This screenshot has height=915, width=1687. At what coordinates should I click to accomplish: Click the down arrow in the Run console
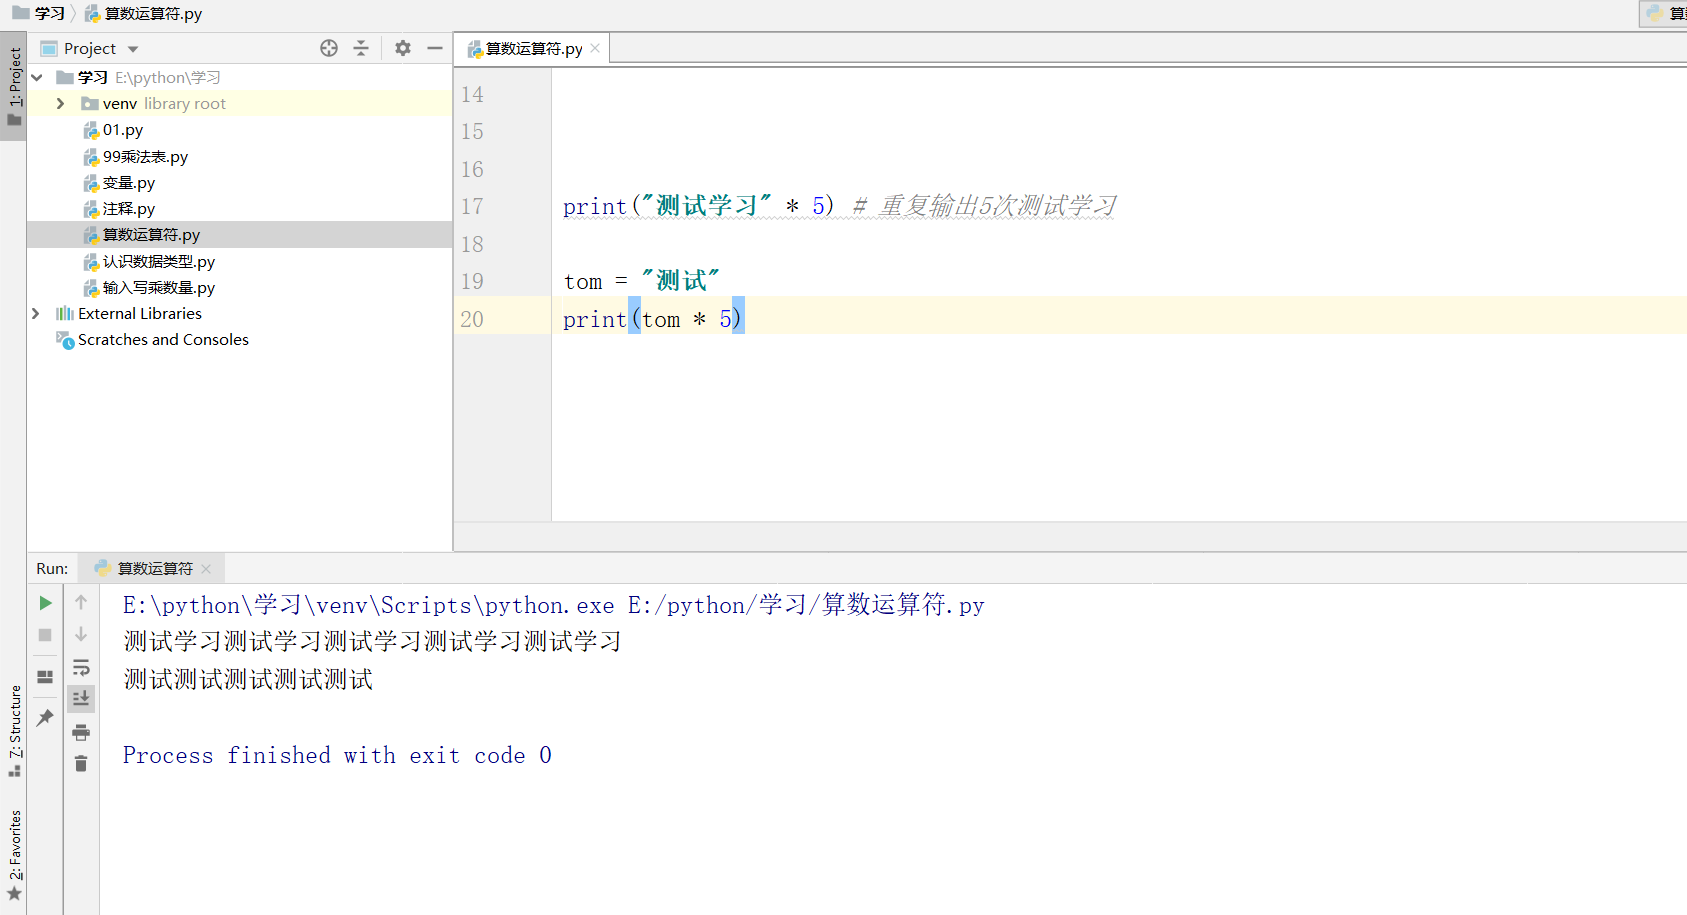(x=81, y=635)
